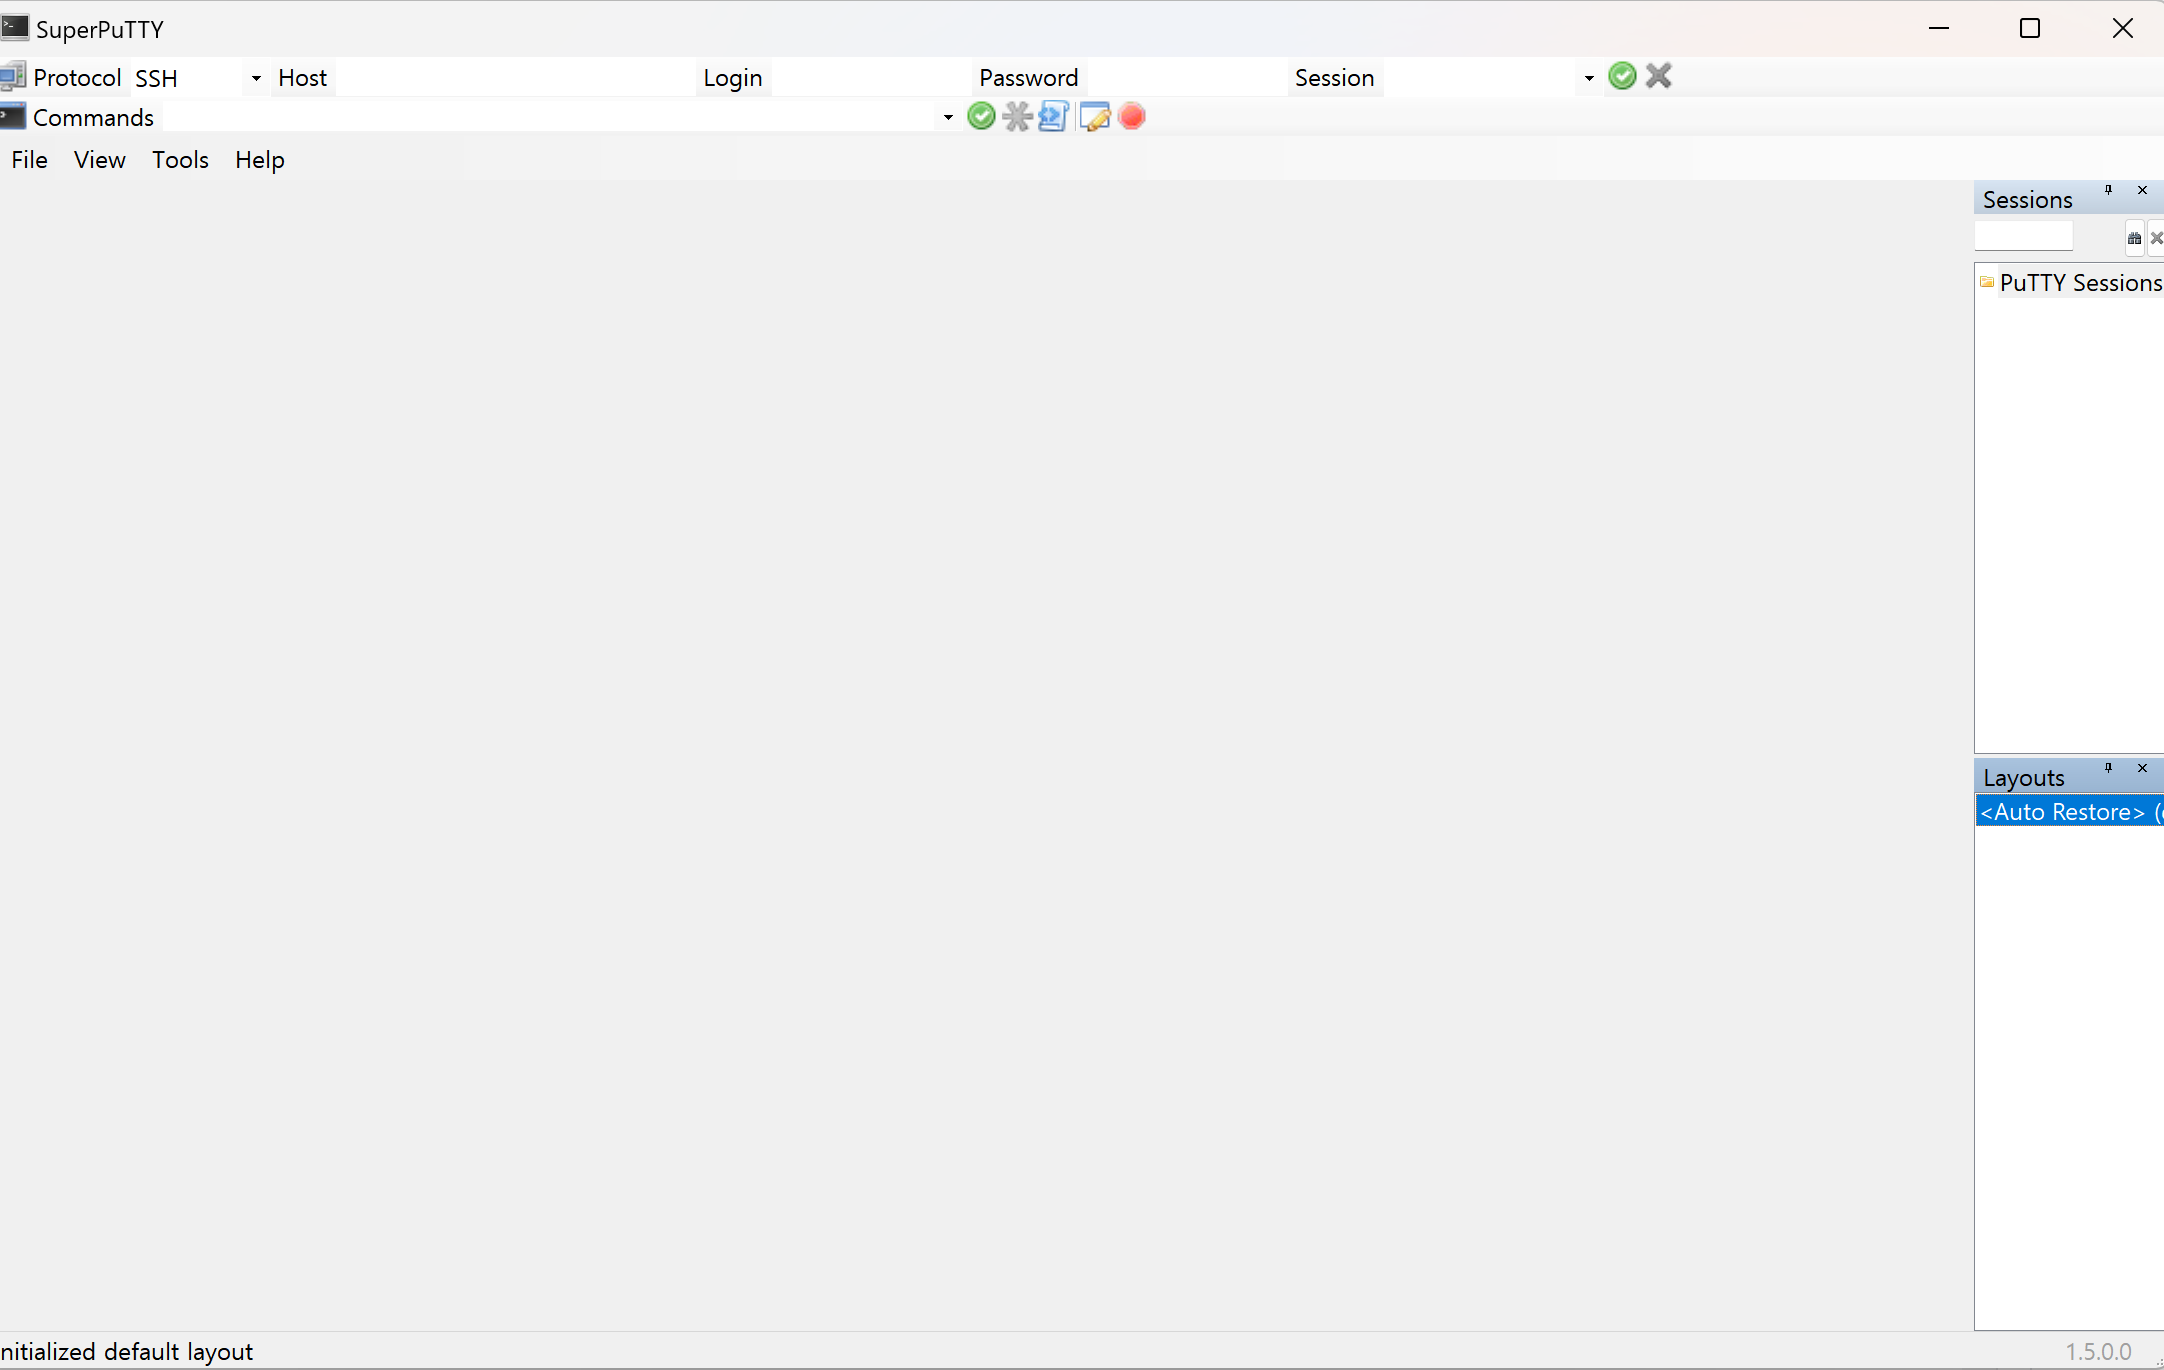2164x1370 pixels.
Task: Close the Layouts panel
Action: tap(2142, 768)
